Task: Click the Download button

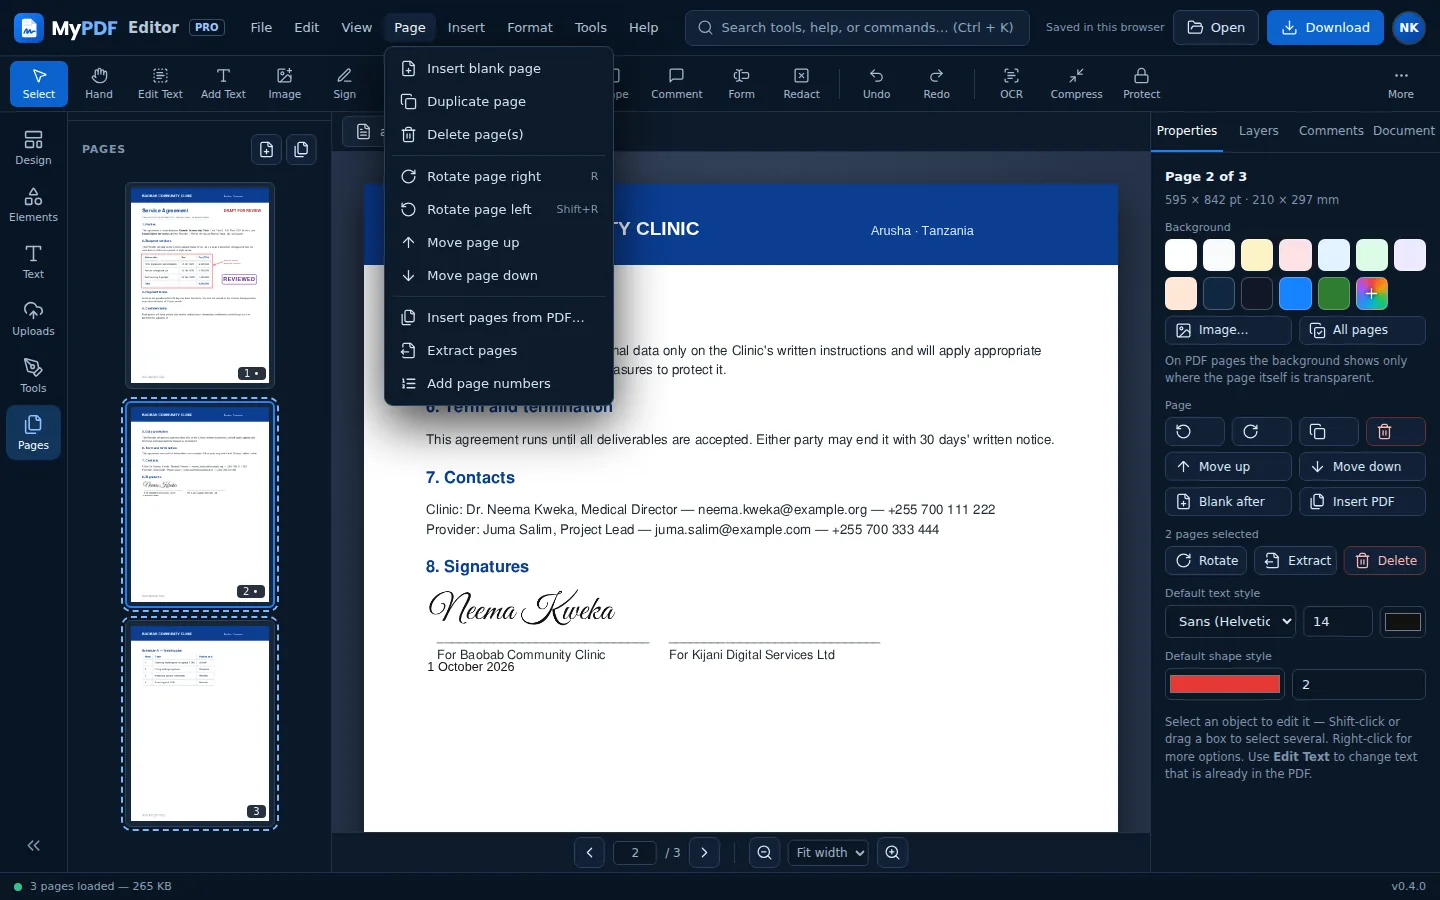Action: point(1325,28)
